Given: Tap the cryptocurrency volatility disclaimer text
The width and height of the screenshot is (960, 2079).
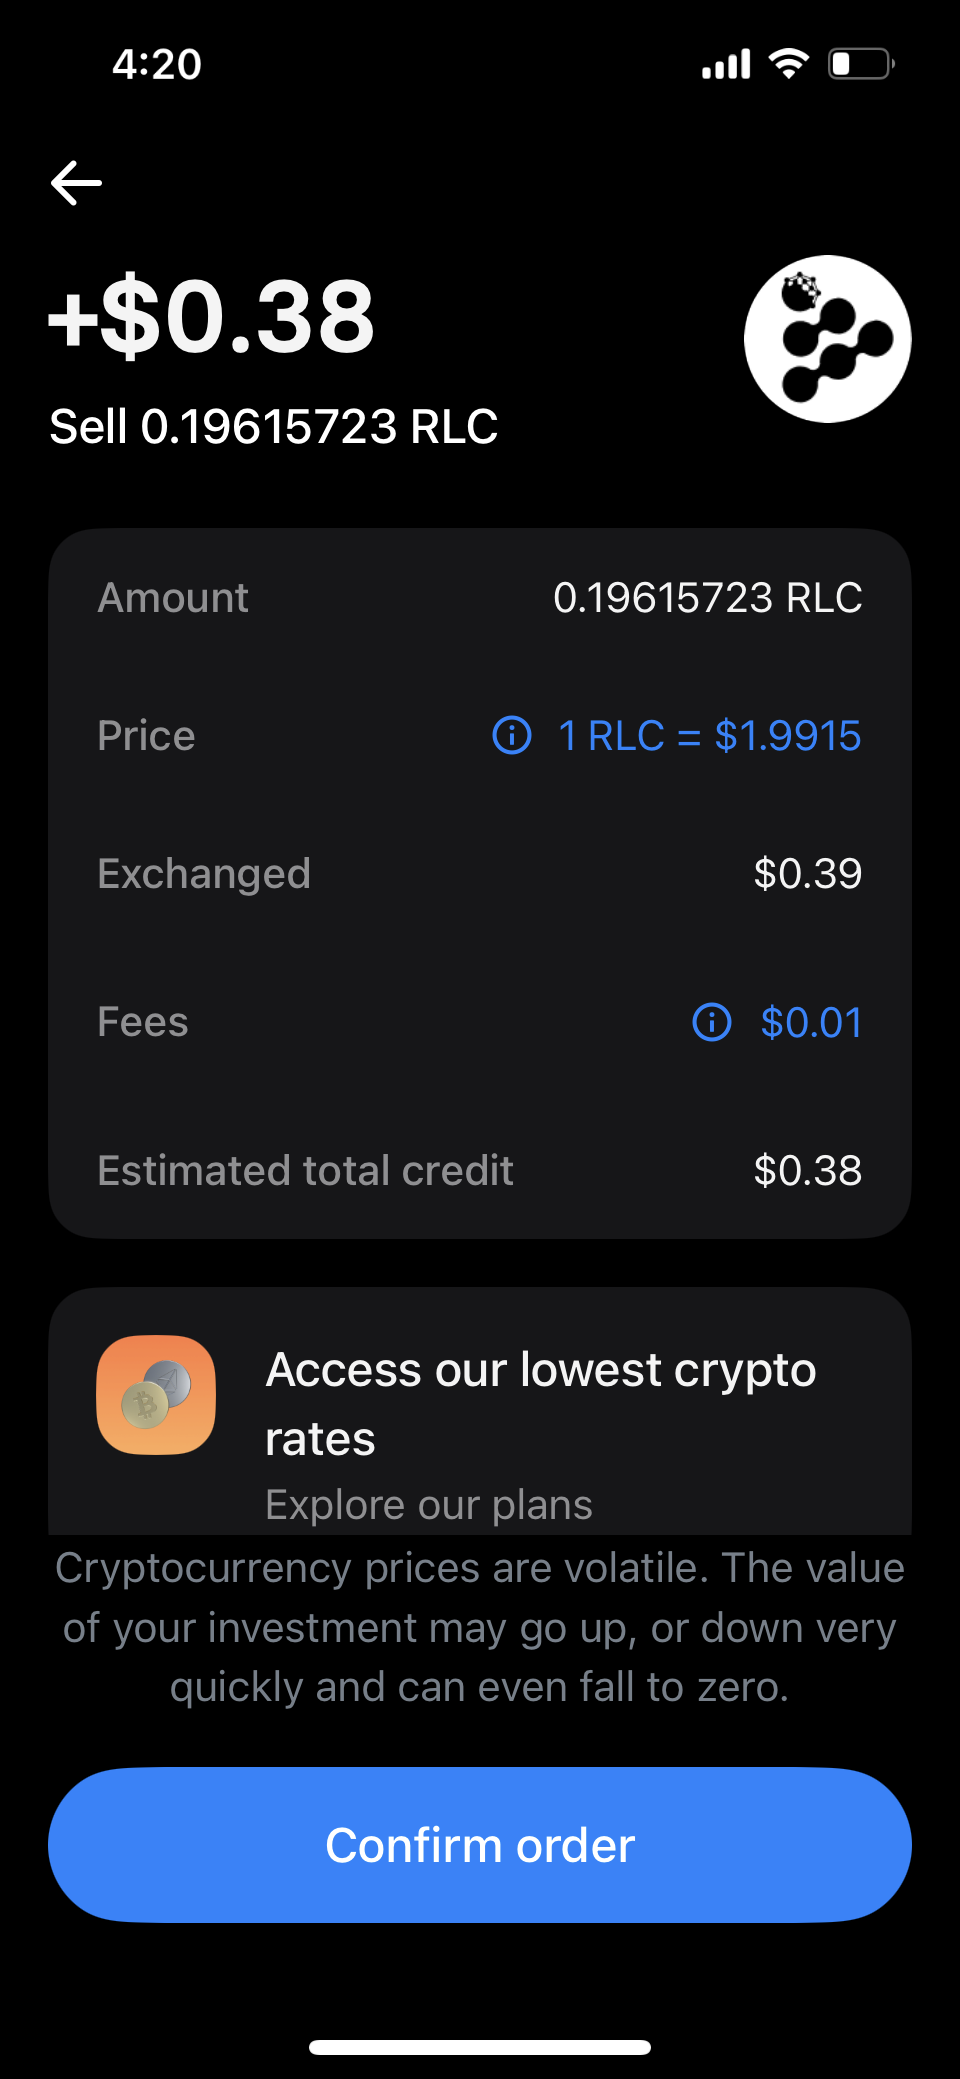Looking at the screenshot, I should 480,1627.
